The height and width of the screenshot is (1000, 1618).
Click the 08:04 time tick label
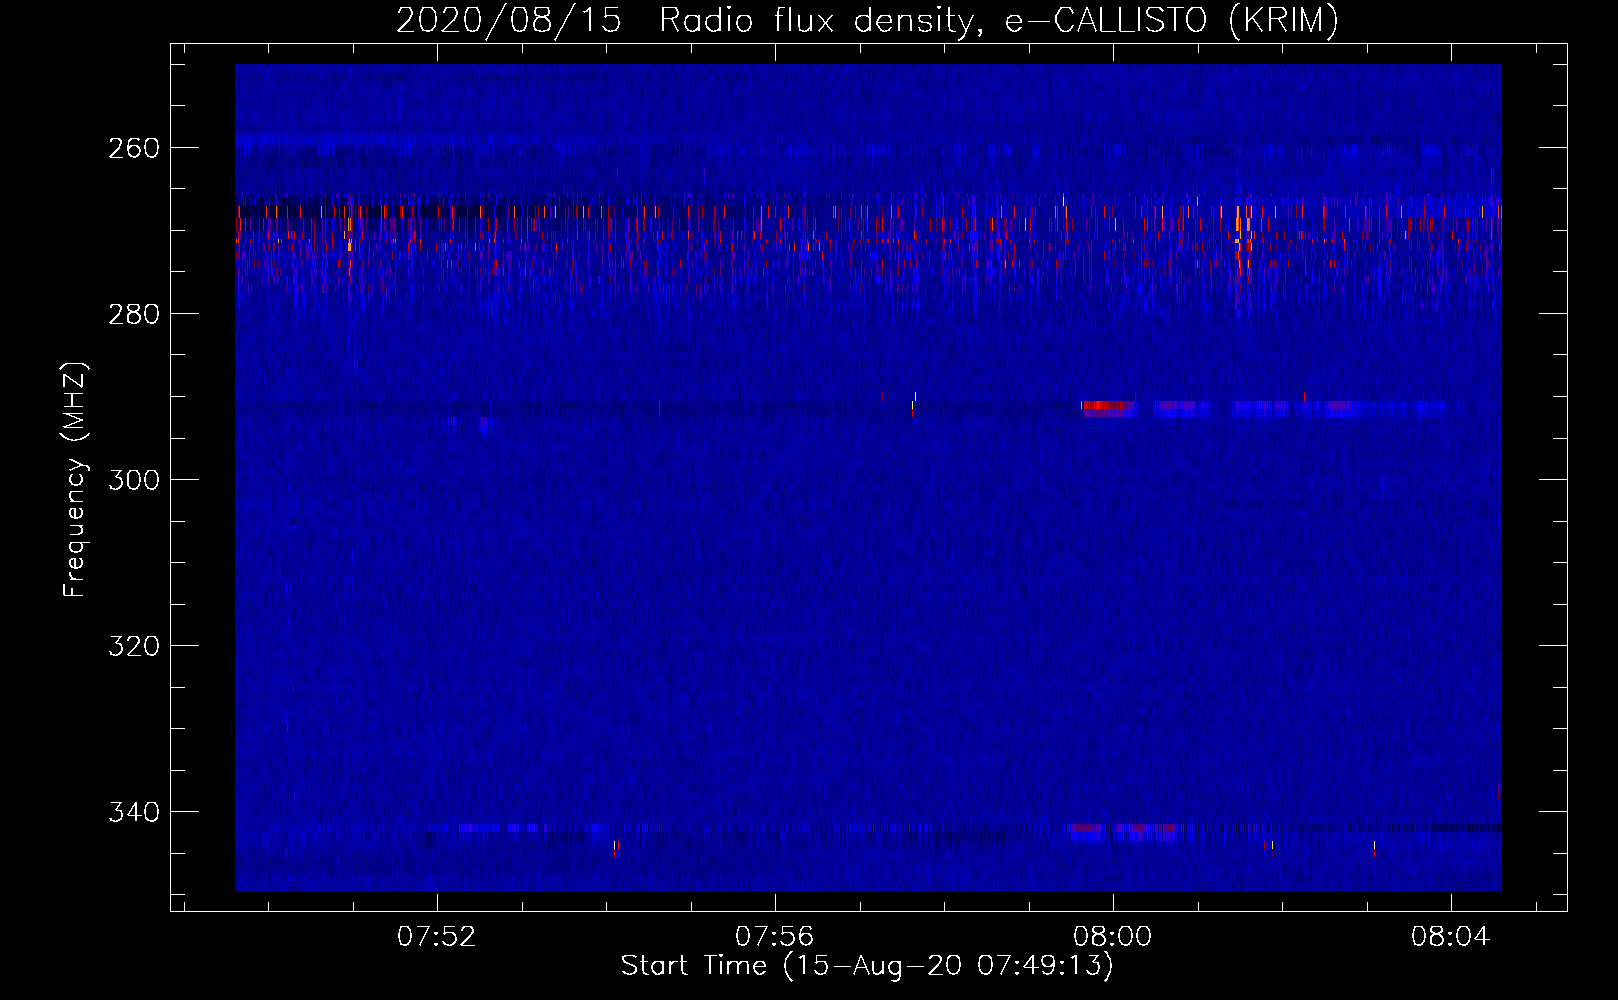point(1451,937)
